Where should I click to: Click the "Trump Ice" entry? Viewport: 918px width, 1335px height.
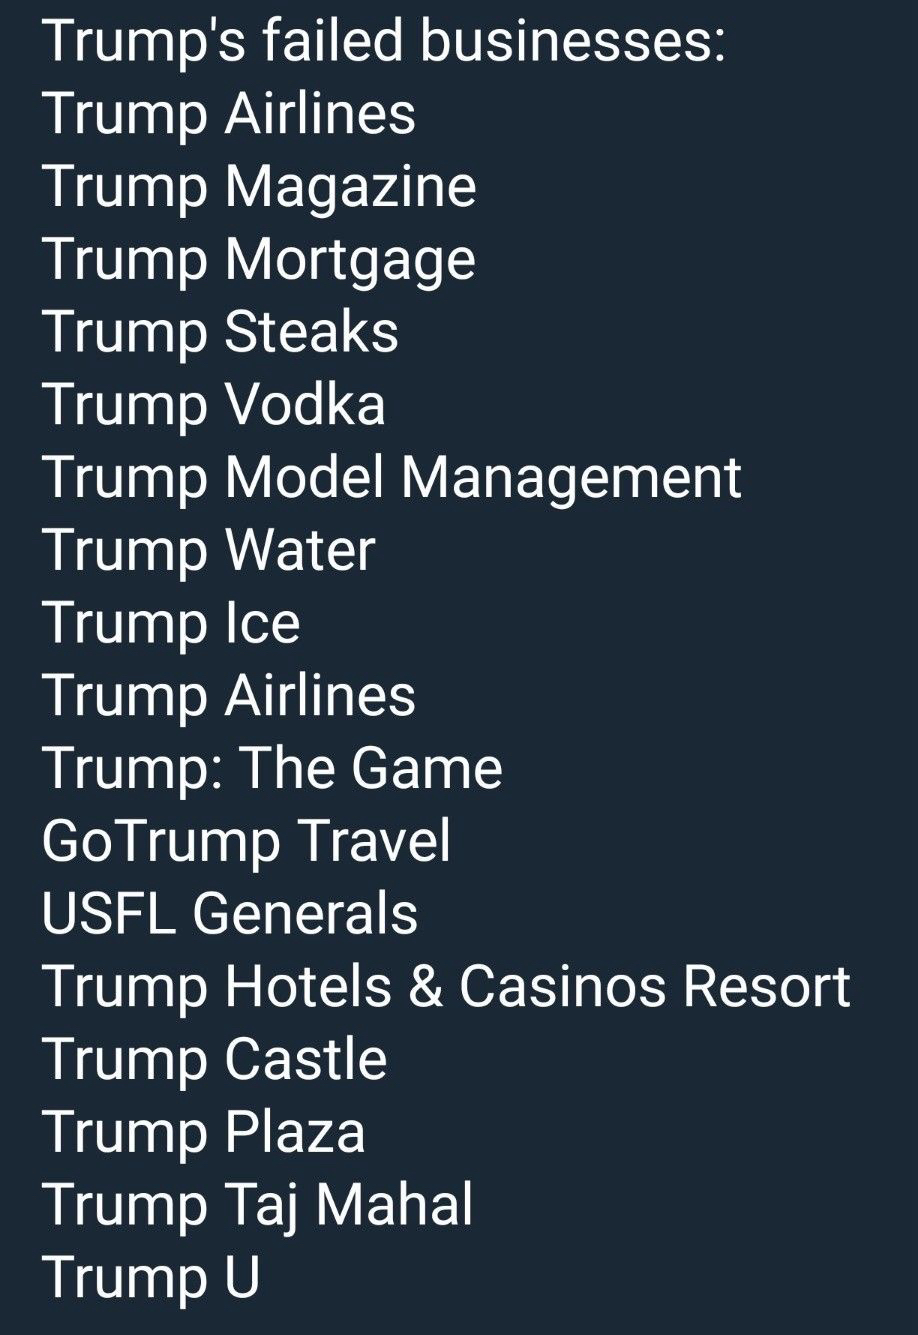point(171,623)
